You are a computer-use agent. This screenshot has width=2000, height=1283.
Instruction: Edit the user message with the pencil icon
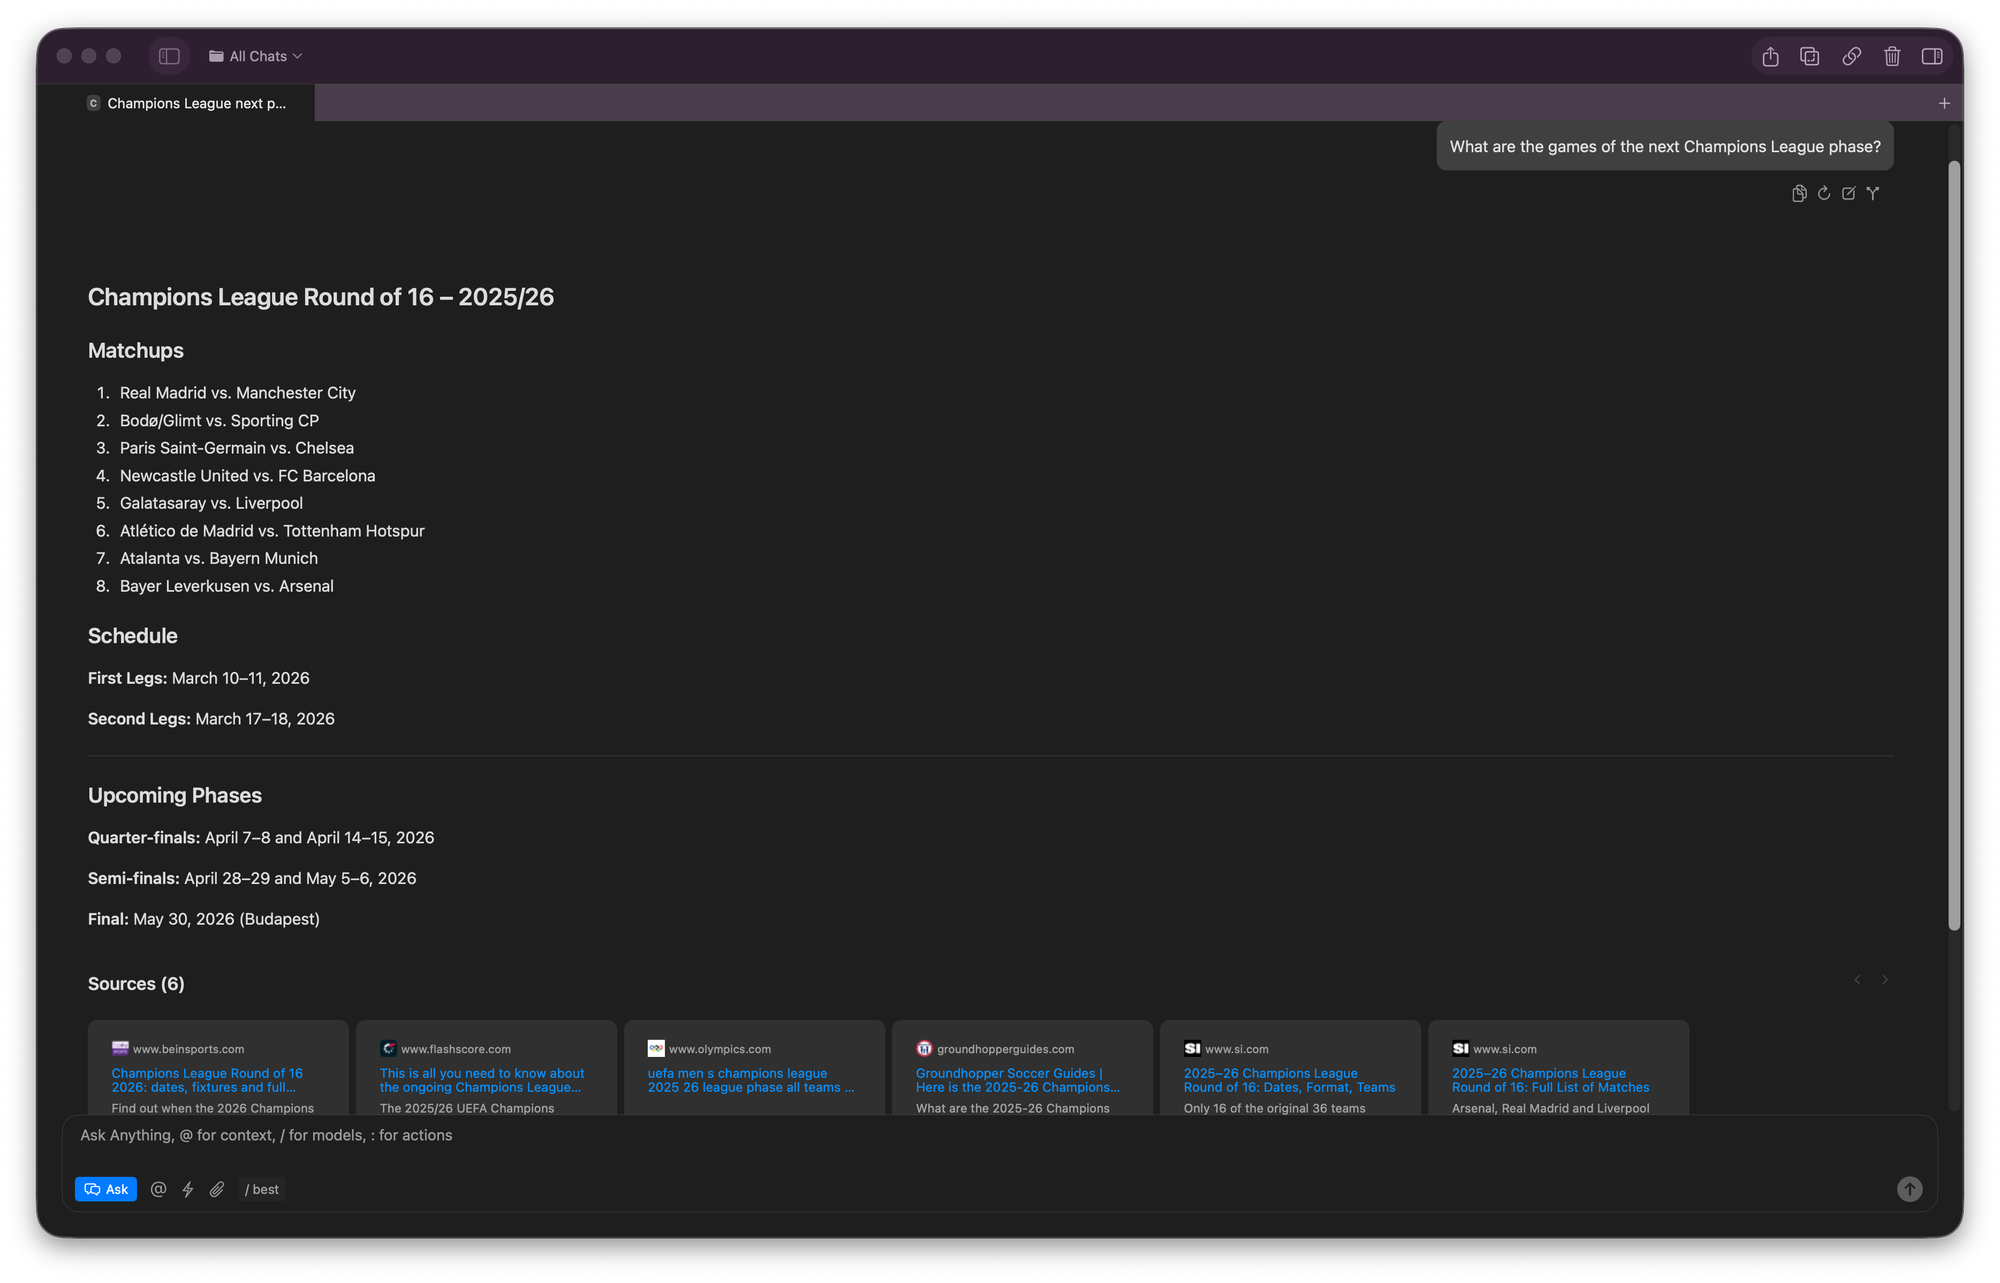(1848, 193)
